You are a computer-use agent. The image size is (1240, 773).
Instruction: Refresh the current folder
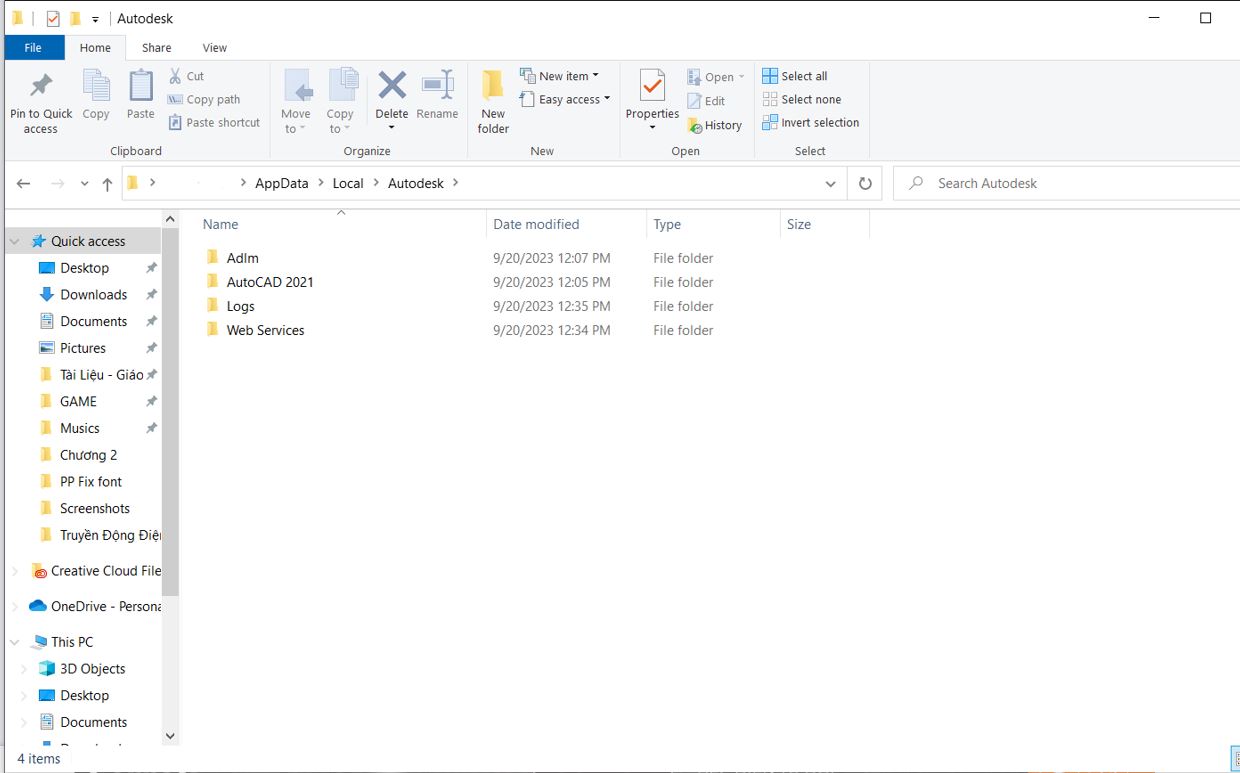coord(865,184)
